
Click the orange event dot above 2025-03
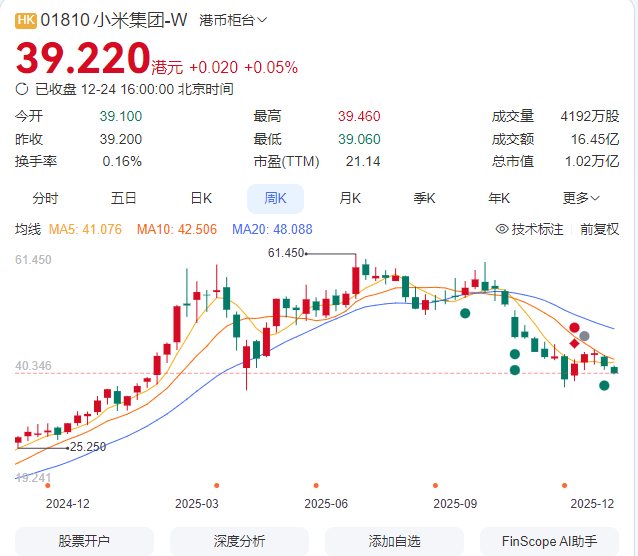tap(216, 485)
